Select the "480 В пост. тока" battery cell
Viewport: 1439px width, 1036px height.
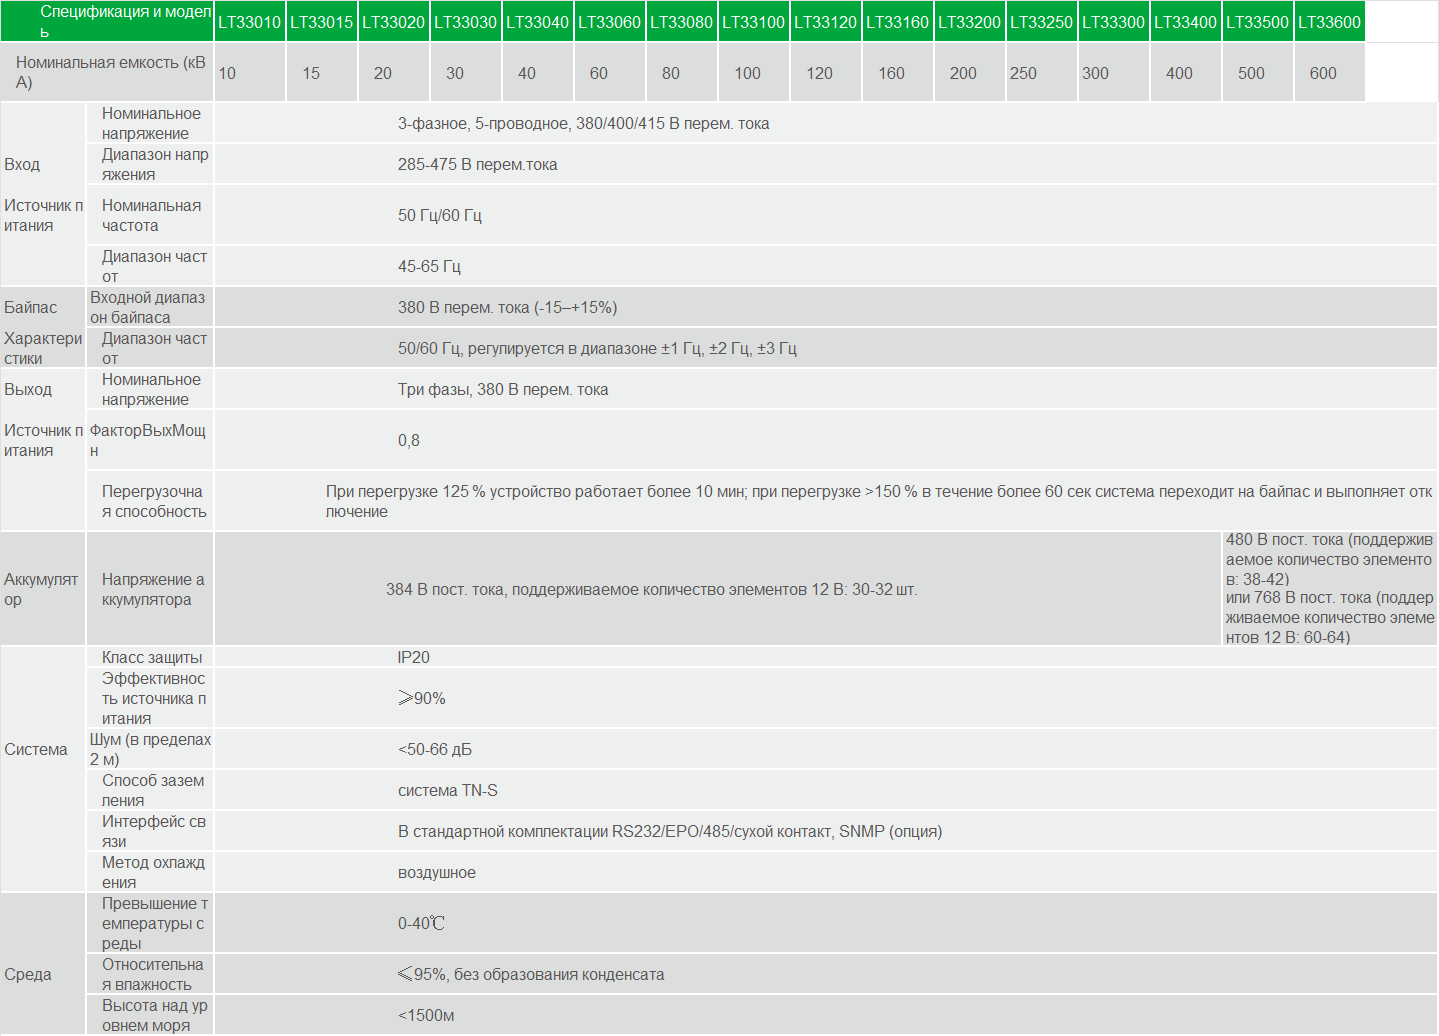1329,588
